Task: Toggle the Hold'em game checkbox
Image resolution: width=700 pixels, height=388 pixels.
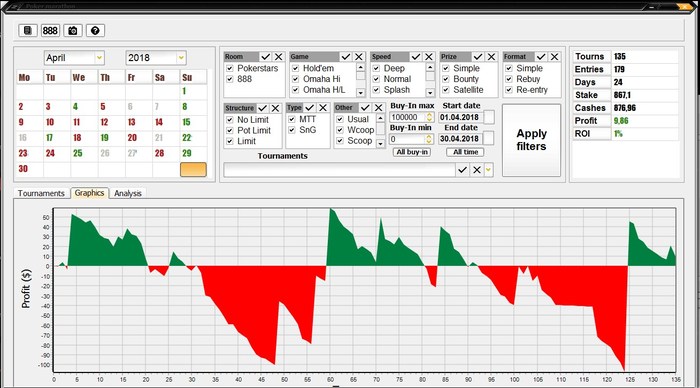Action: tap(295, 68)
